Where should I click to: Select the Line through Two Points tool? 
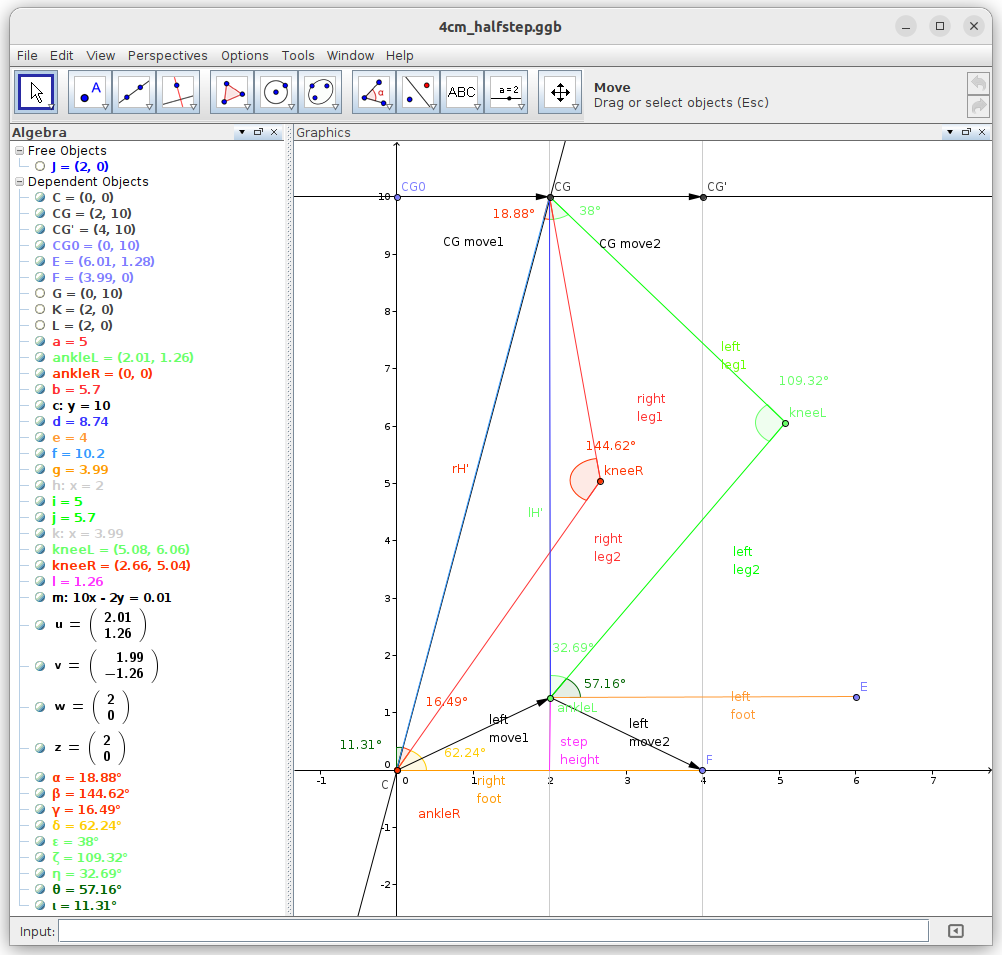pos(134,92)
